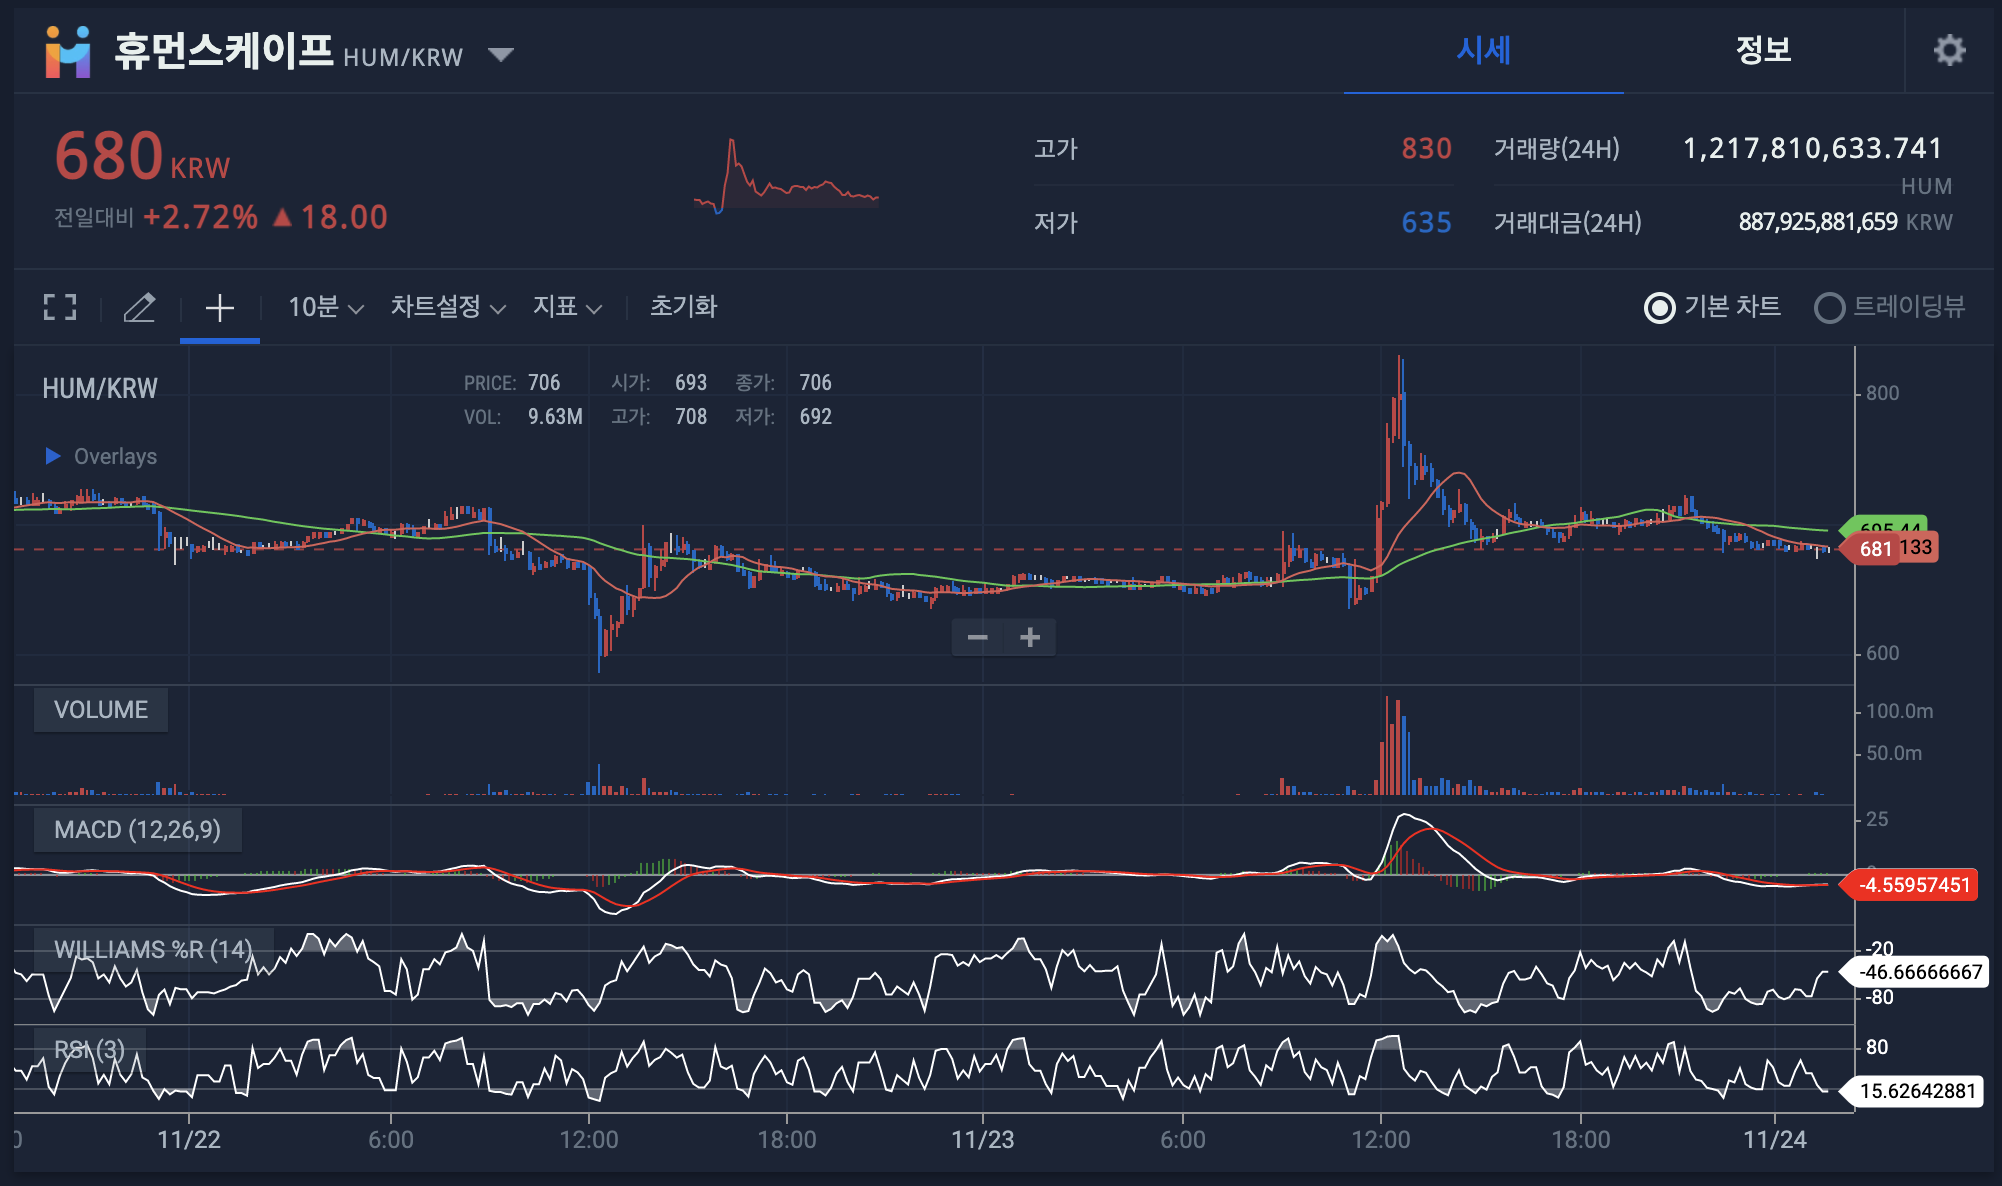Click the exchange logo icon

click(x=68, y=52)
